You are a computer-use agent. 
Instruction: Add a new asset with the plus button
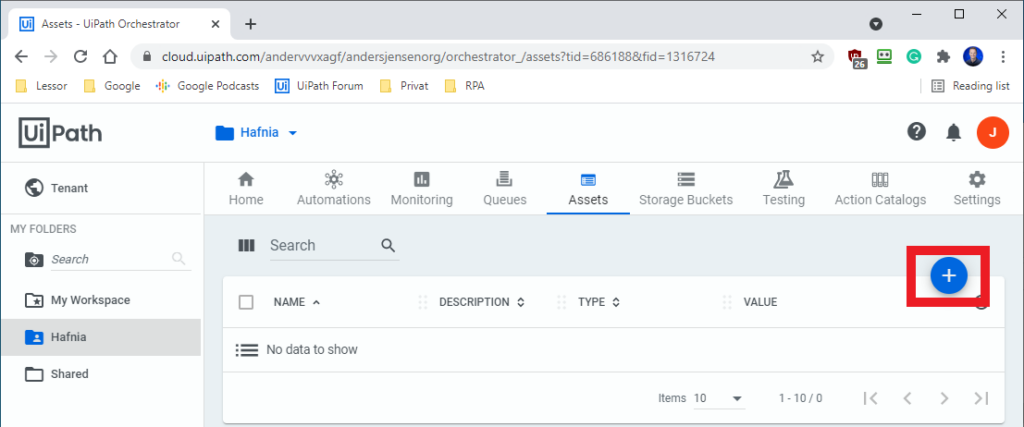point(948,276)
